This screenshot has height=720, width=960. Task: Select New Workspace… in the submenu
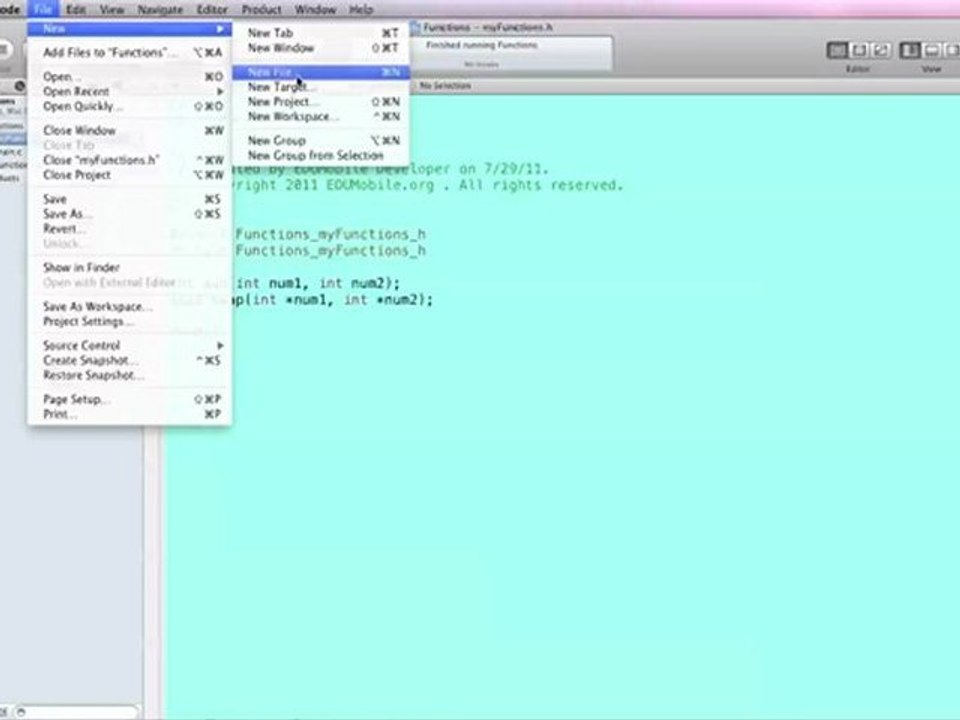pyautogui.click(x=321, y=116)
